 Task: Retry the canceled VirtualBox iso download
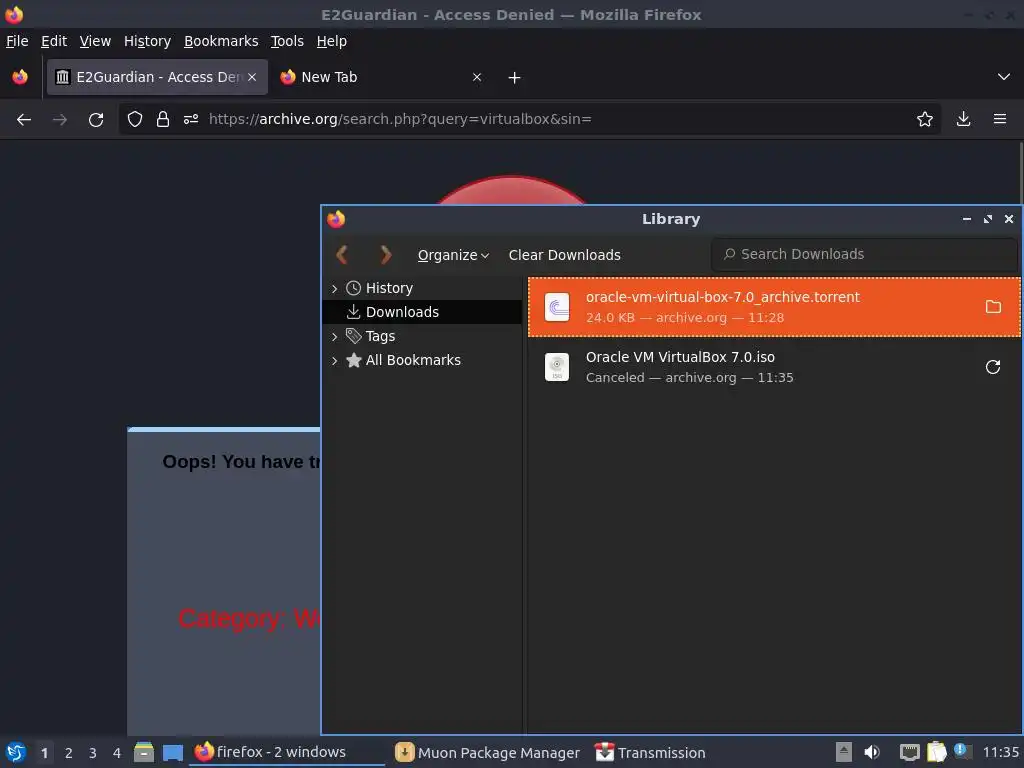coord(993,367)
